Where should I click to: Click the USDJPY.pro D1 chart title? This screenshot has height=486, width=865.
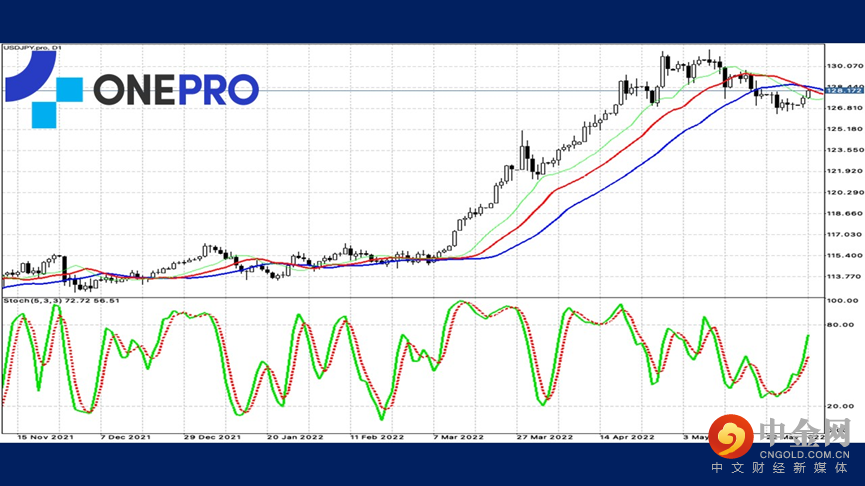33,48
